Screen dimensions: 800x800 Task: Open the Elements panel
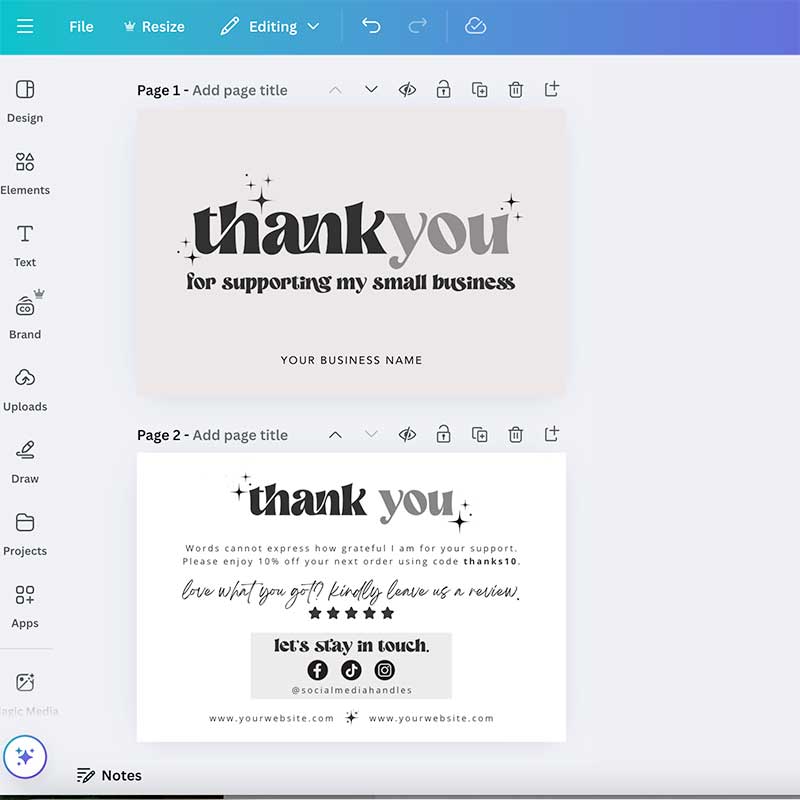(x=24, y=174)
